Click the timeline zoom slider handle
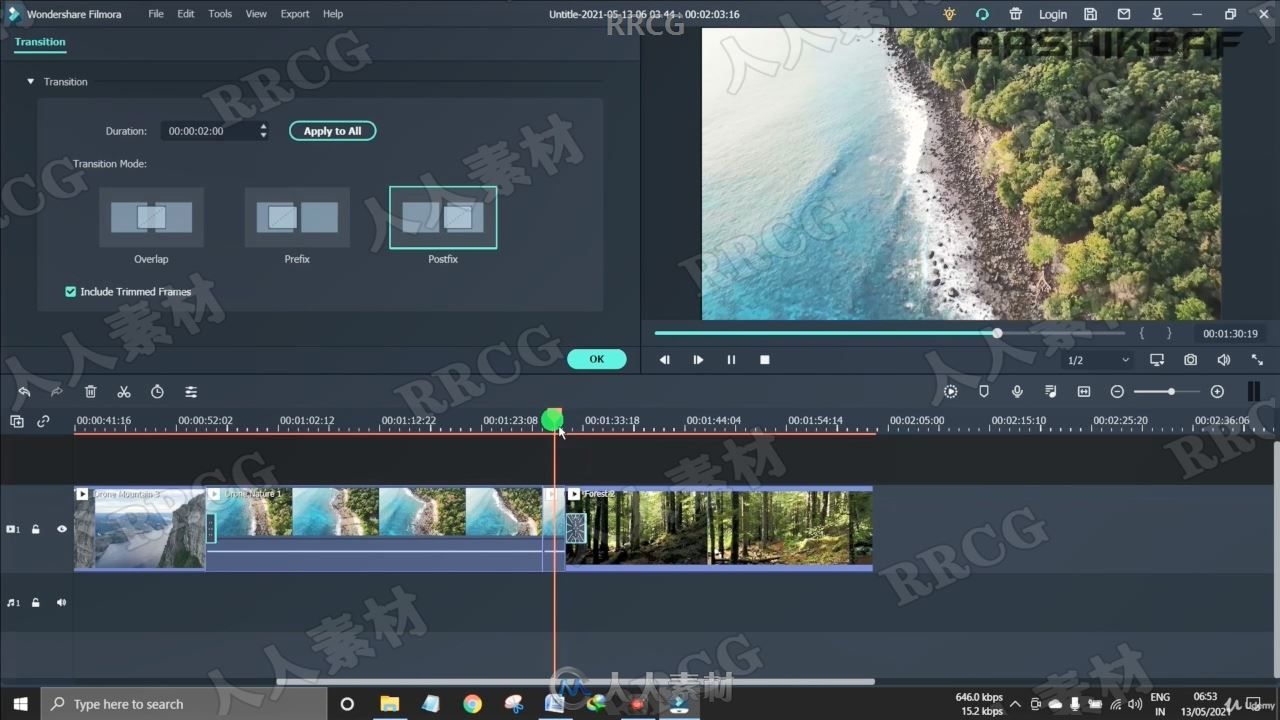 point(1171,392)
